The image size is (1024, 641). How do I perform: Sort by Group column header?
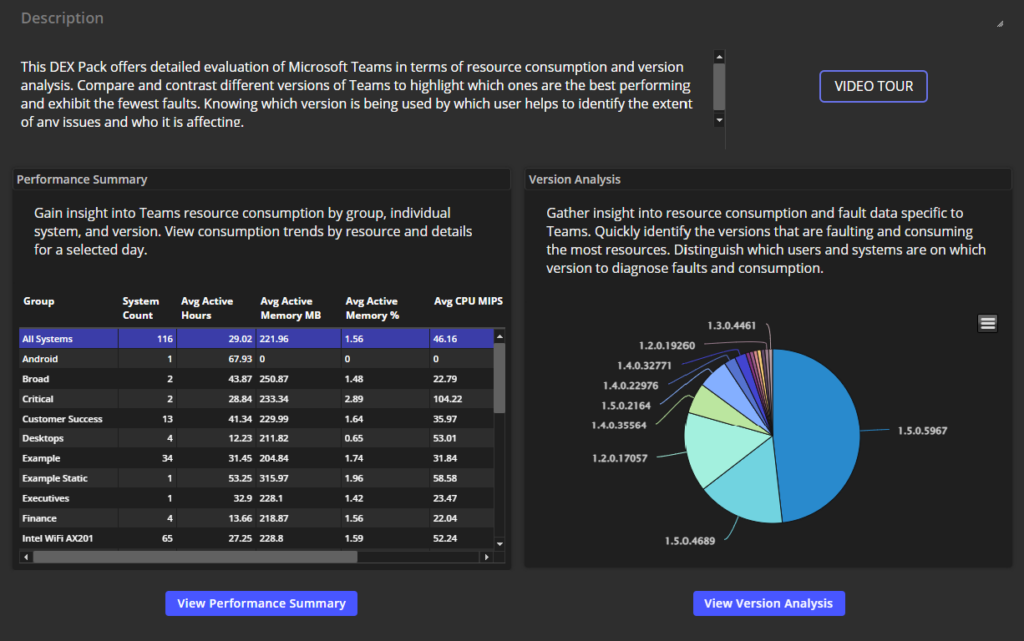[x=39, y=301]
